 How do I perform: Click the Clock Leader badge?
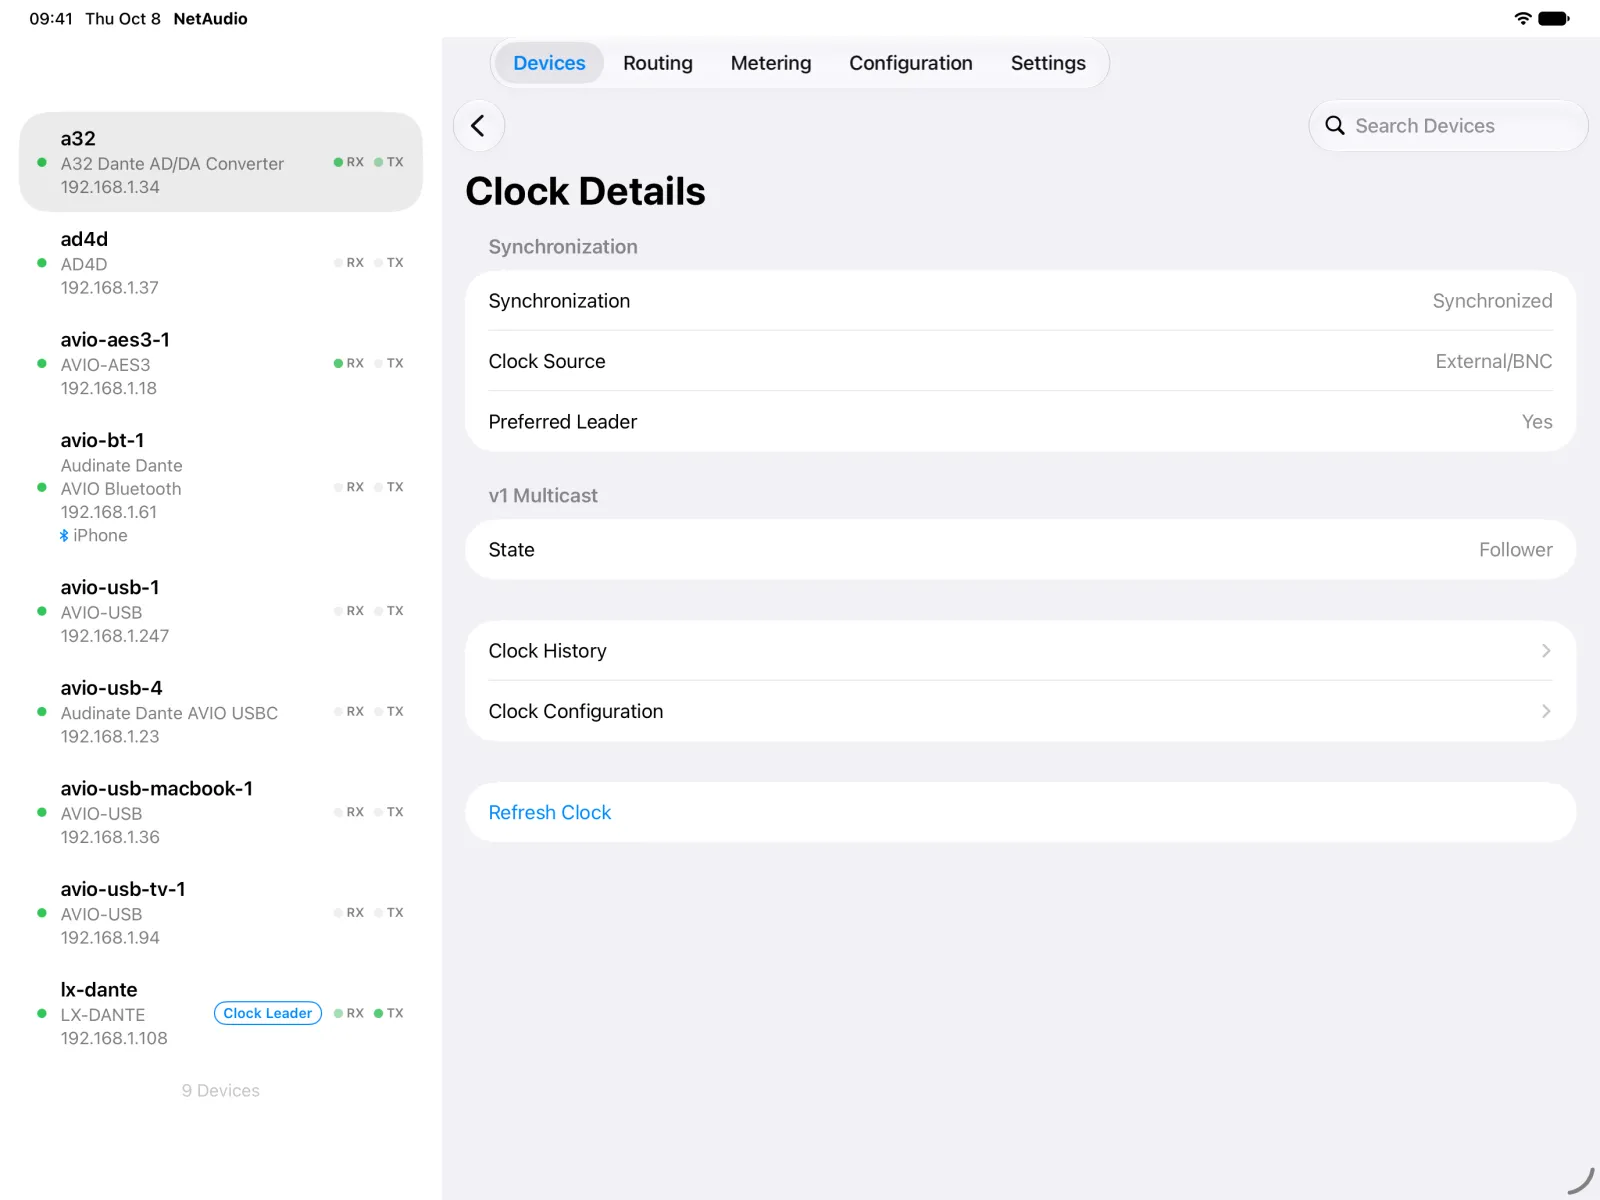click(x=268, y=1013)
